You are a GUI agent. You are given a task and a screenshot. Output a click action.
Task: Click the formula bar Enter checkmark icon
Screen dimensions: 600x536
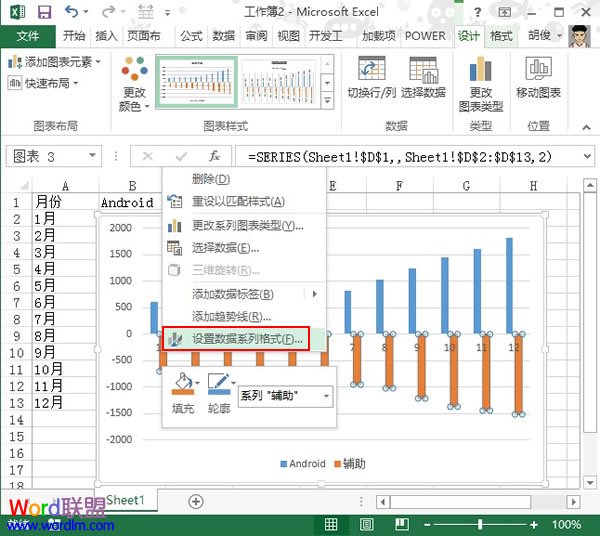click(x=181, y=156)
